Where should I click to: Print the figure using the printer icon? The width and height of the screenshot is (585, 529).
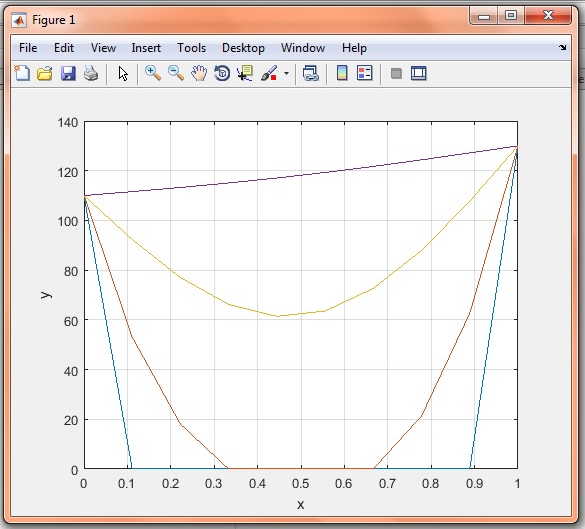click(91, 73)
